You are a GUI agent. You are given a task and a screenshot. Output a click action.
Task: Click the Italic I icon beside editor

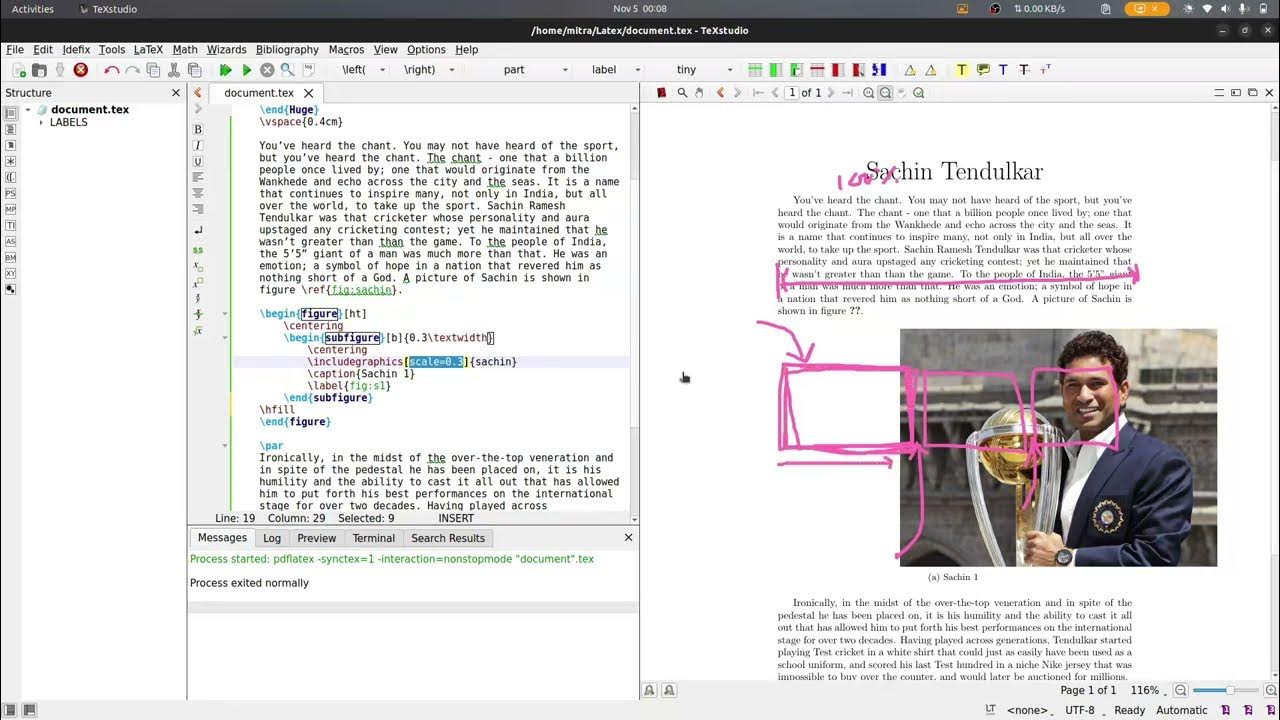click(x=198, y=145)
